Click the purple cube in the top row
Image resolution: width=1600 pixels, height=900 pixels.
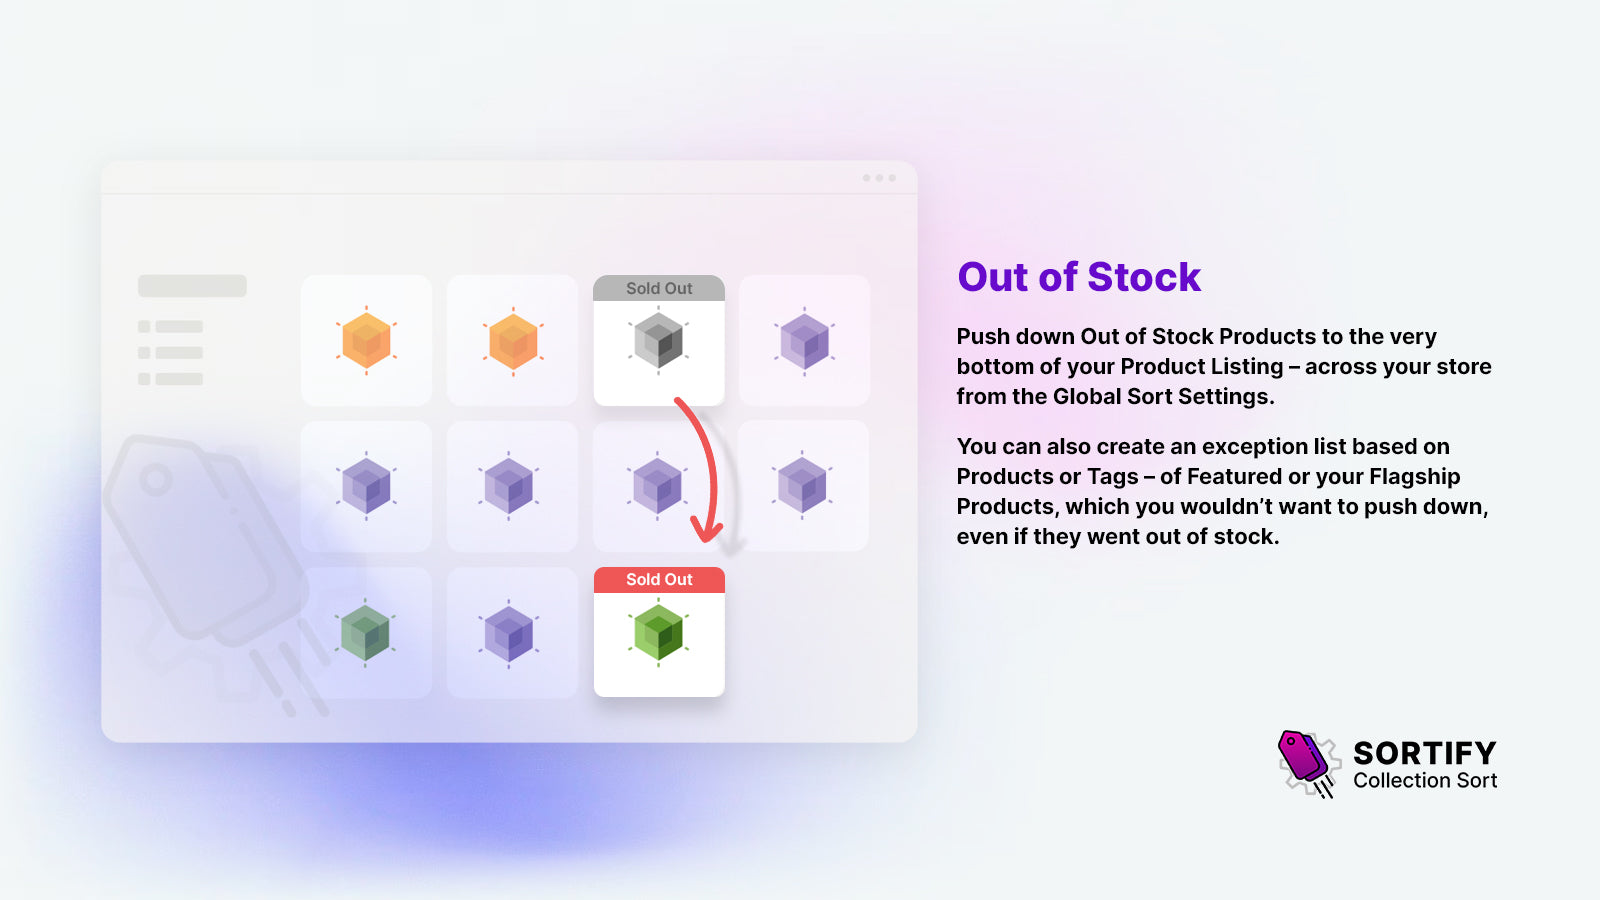pos(804,341)
